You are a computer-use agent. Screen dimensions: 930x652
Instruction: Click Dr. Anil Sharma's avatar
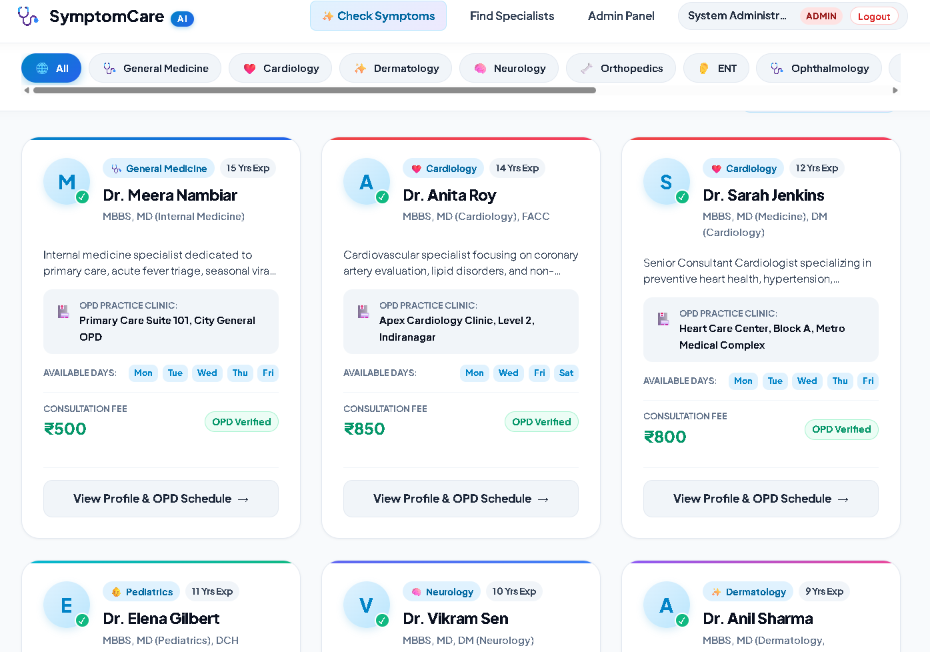coord(667,605)
